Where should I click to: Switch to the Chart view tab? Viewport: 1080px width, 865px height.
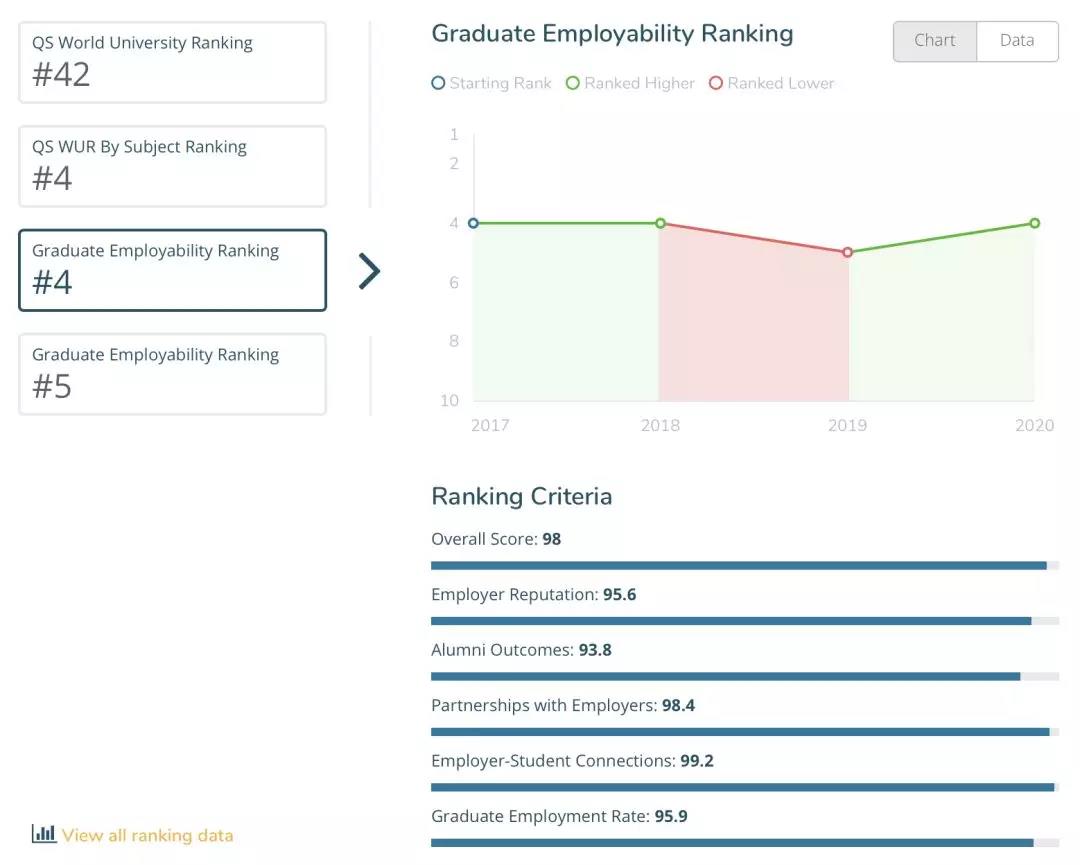coord(934,41)
